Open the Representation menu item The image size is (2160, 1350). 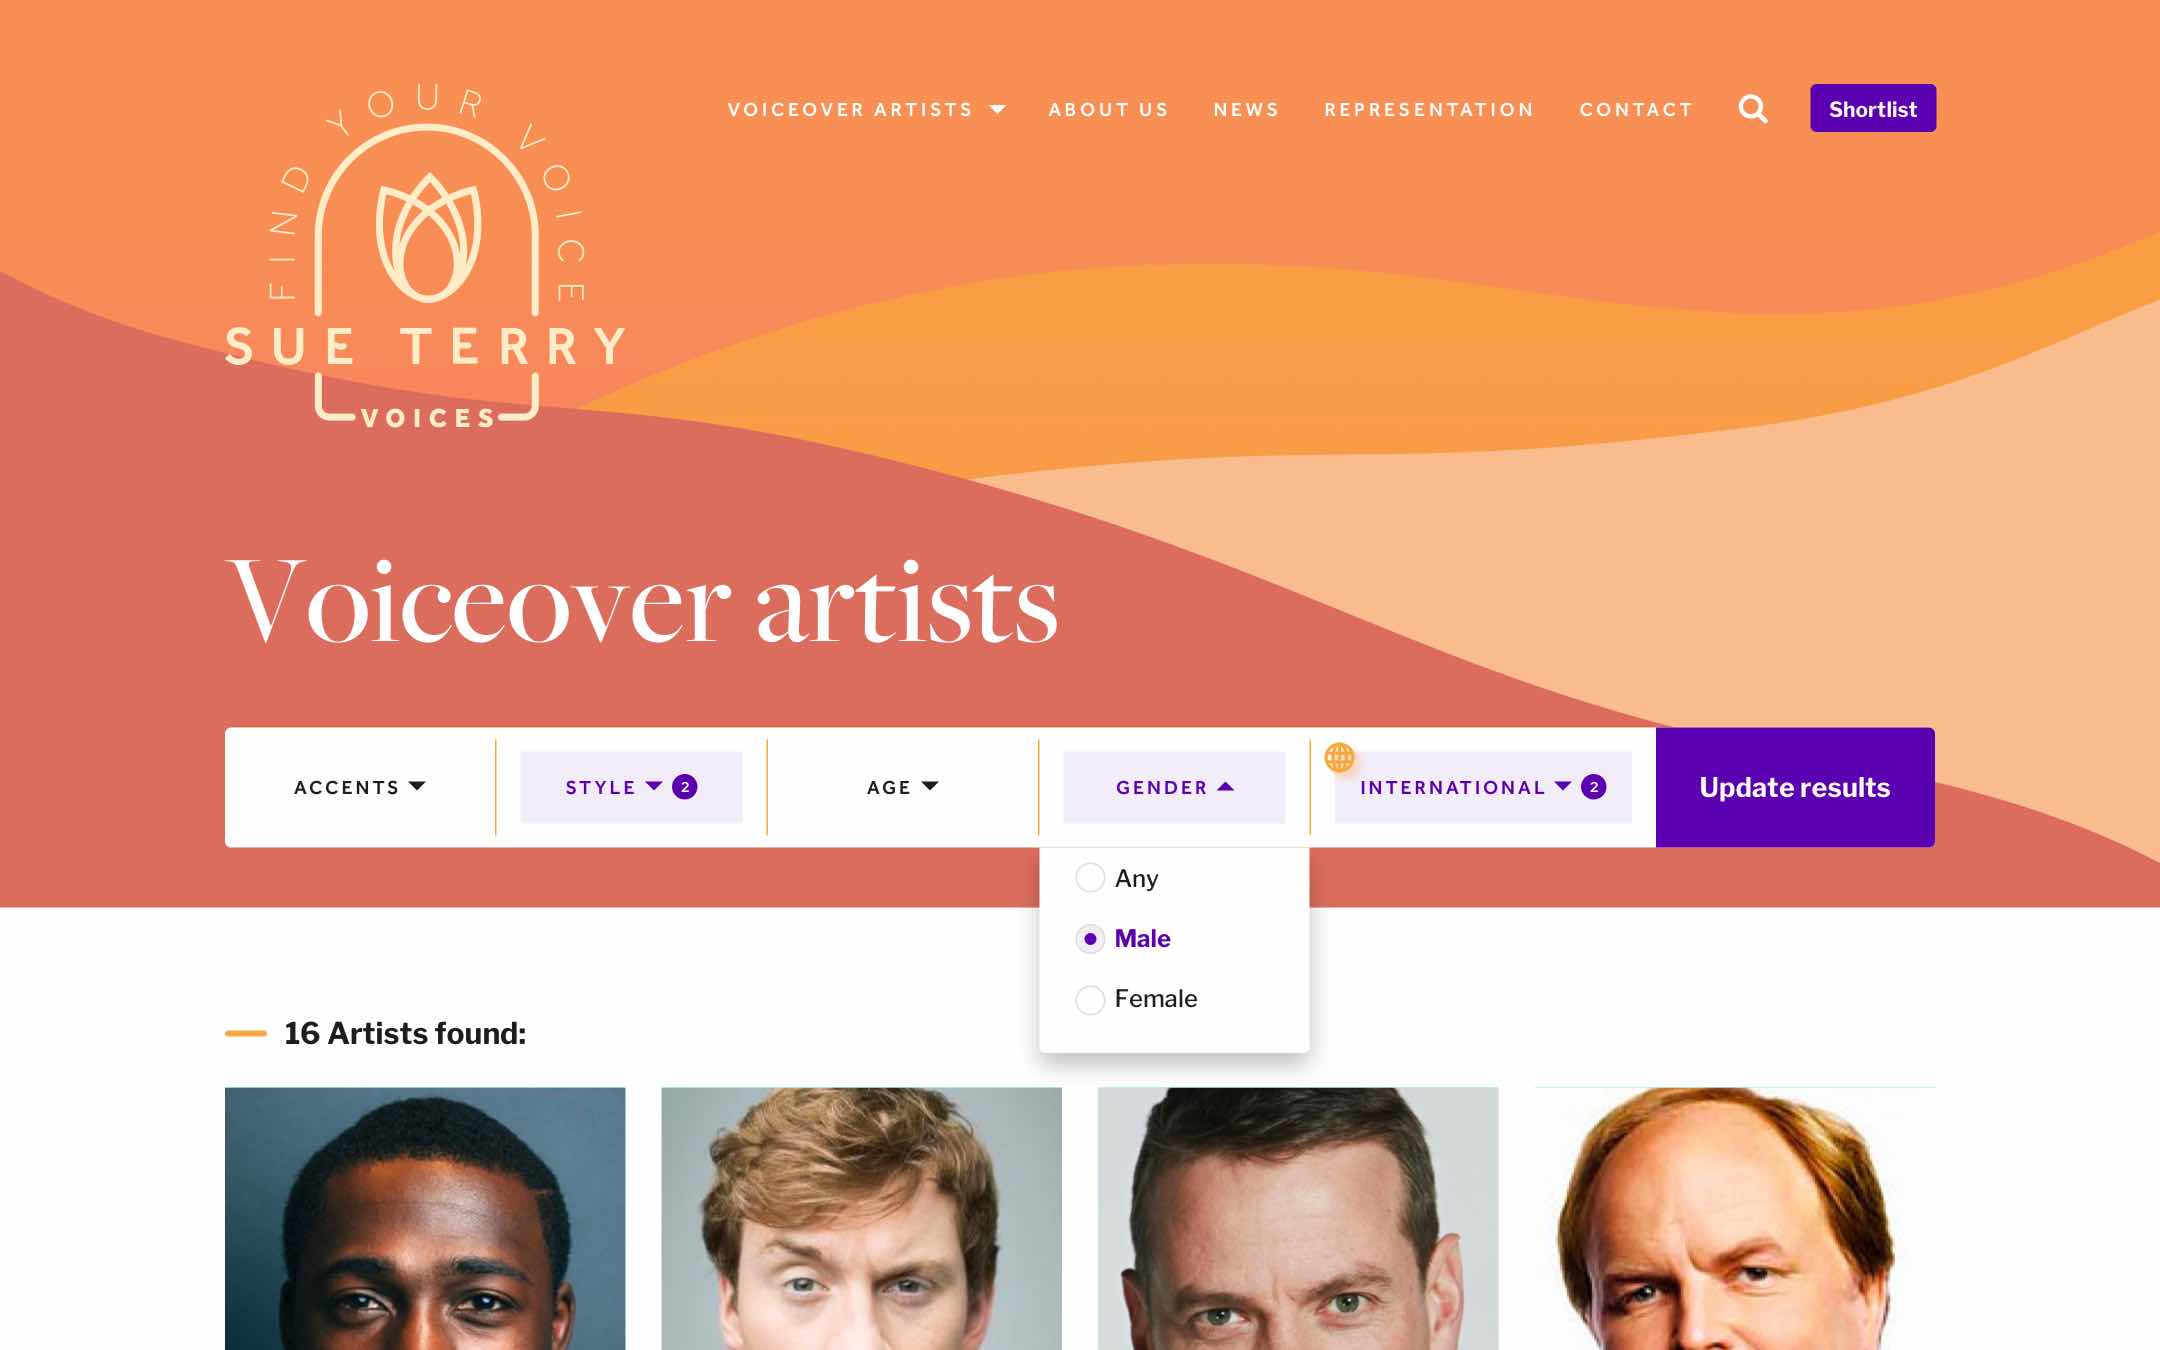coord(1429,109)
